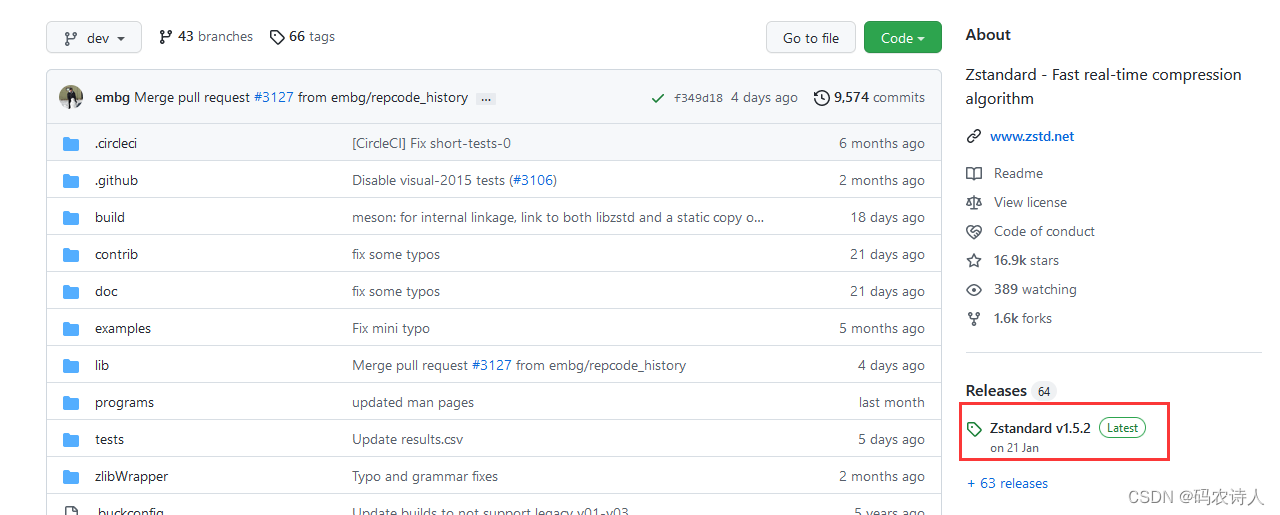This screenshot has width=1280, height=515.
Task: Click the eye watching icon
Action: [x=974, y=290]
